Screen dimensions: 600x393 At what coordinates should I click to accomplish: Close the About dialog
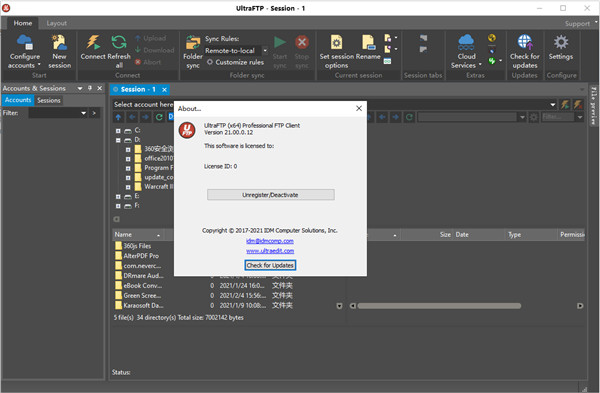point(359,108)
